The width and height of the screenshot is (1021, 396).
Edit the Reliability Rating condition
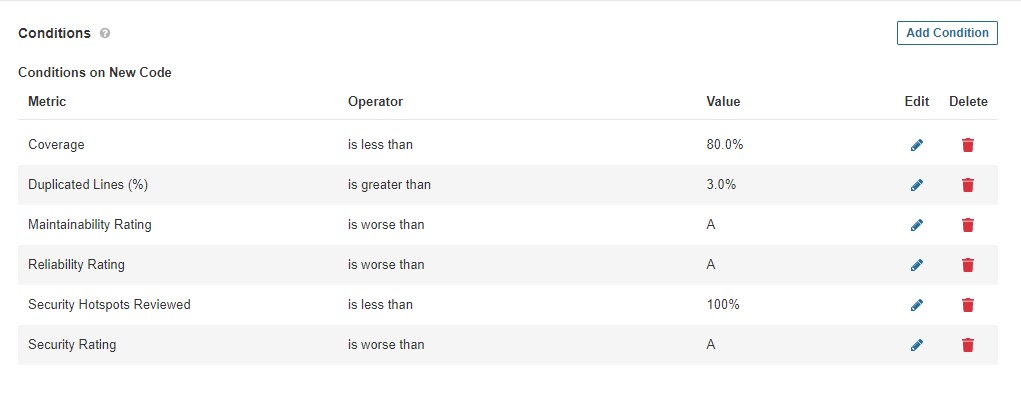click(x=917, y=265)
